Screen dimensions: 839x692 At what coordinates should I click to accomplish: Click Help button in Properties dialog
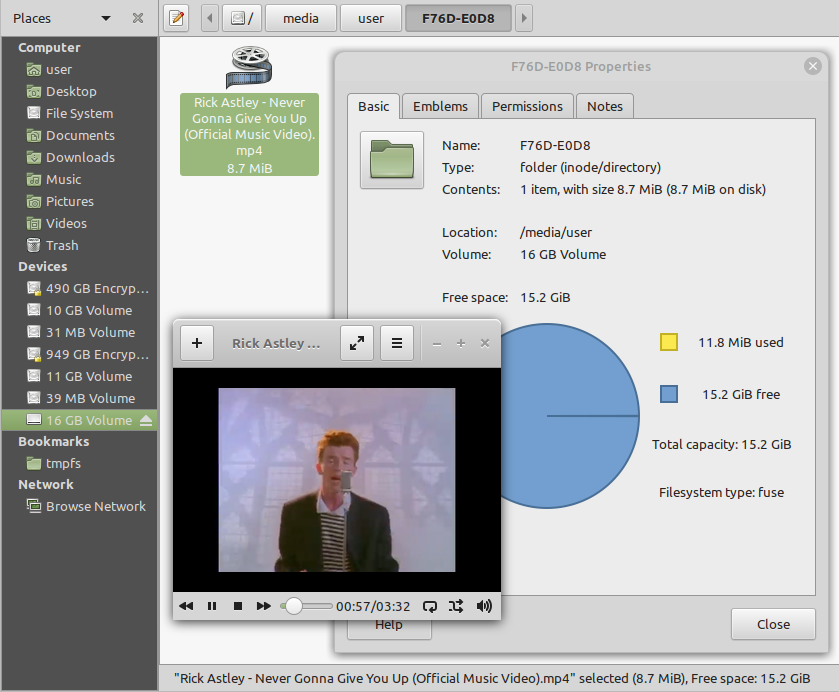pyautogui.click(x=389, y=629)
